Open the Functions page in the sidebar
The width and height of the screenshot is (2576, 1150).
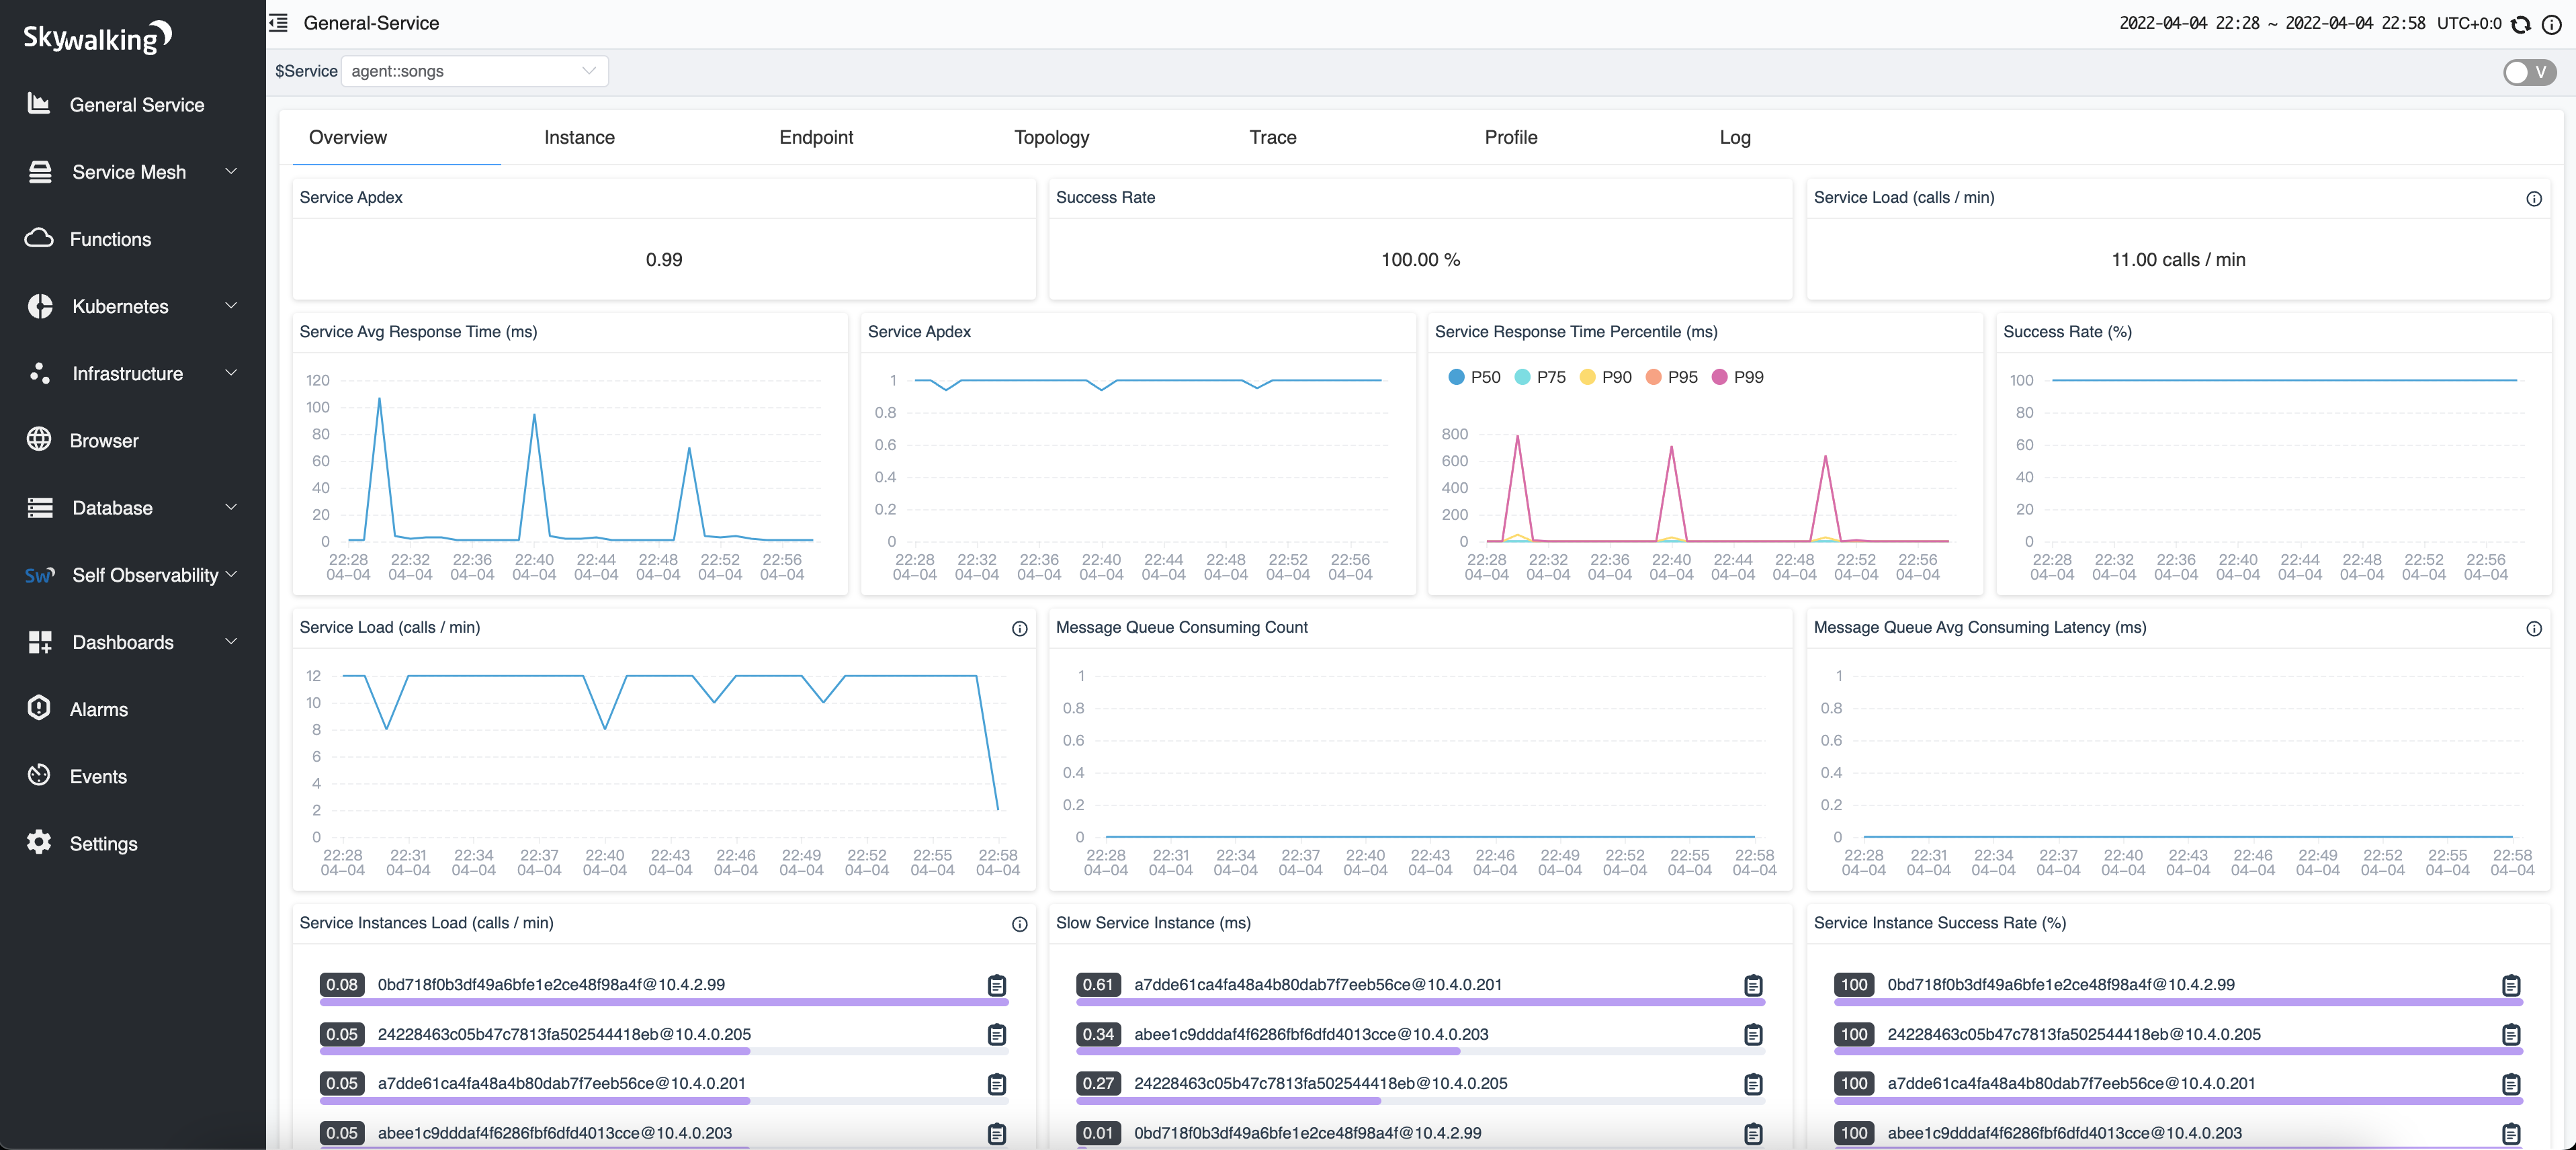tap(110, 239)
